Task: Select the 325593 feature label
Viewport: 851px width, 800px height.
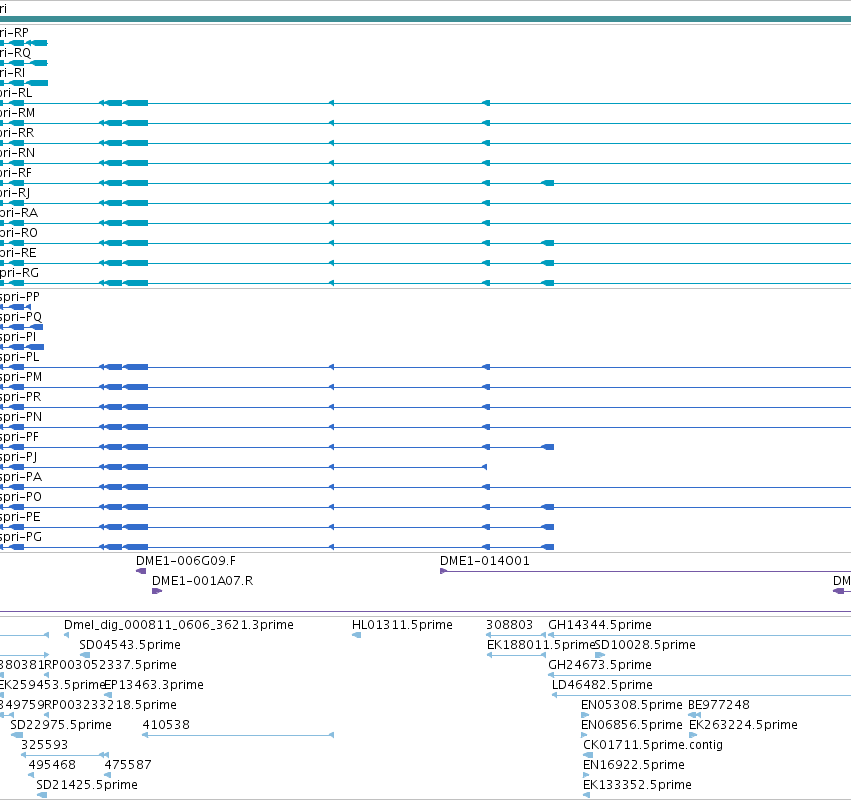Action: 45,745
